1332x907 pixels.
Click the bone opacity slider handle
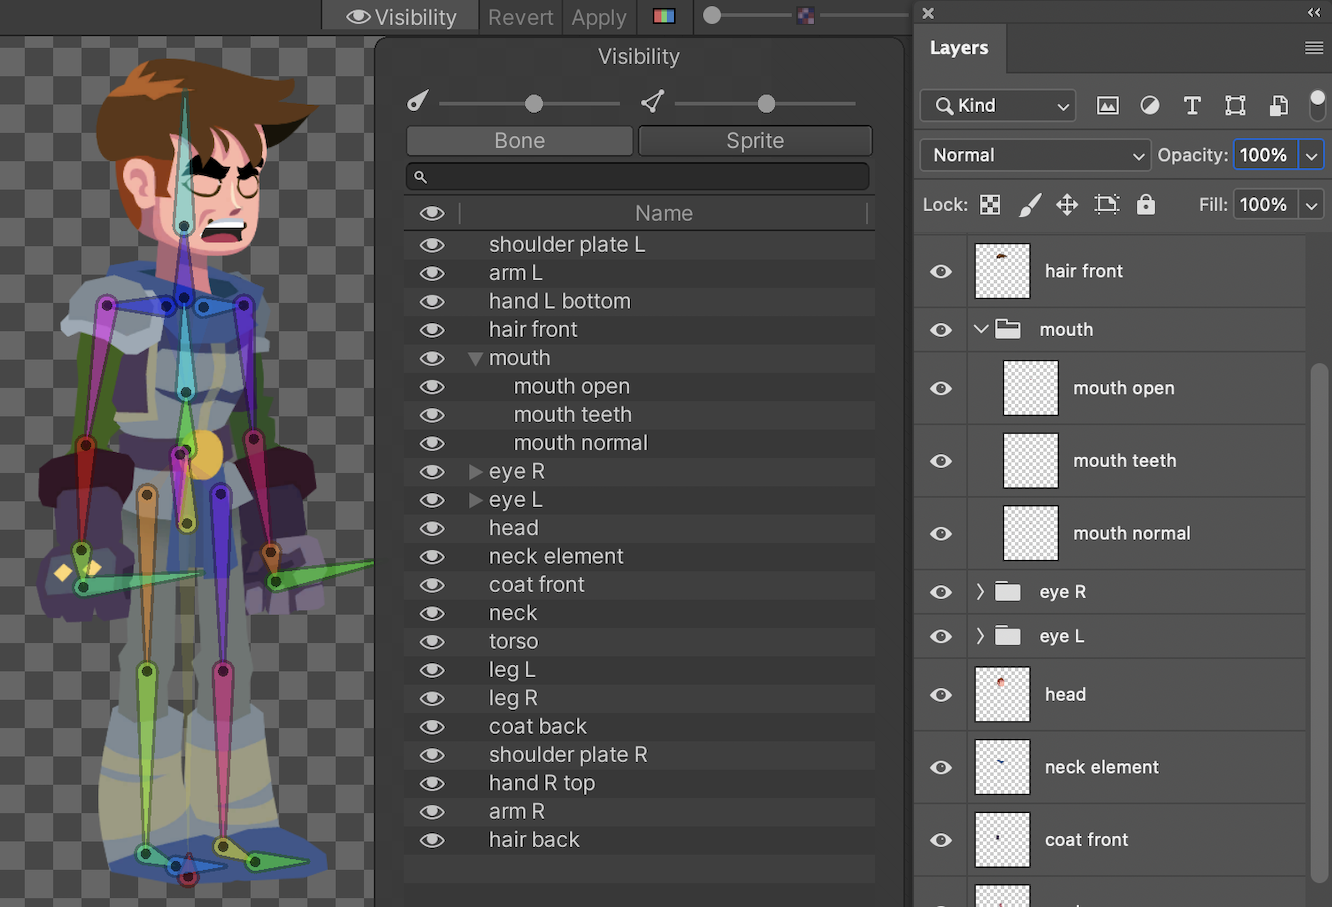[x=534, y=104]
